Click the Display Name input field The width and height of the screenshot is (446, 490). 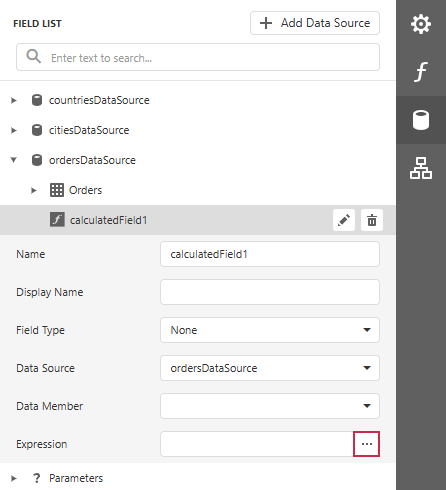270,292
